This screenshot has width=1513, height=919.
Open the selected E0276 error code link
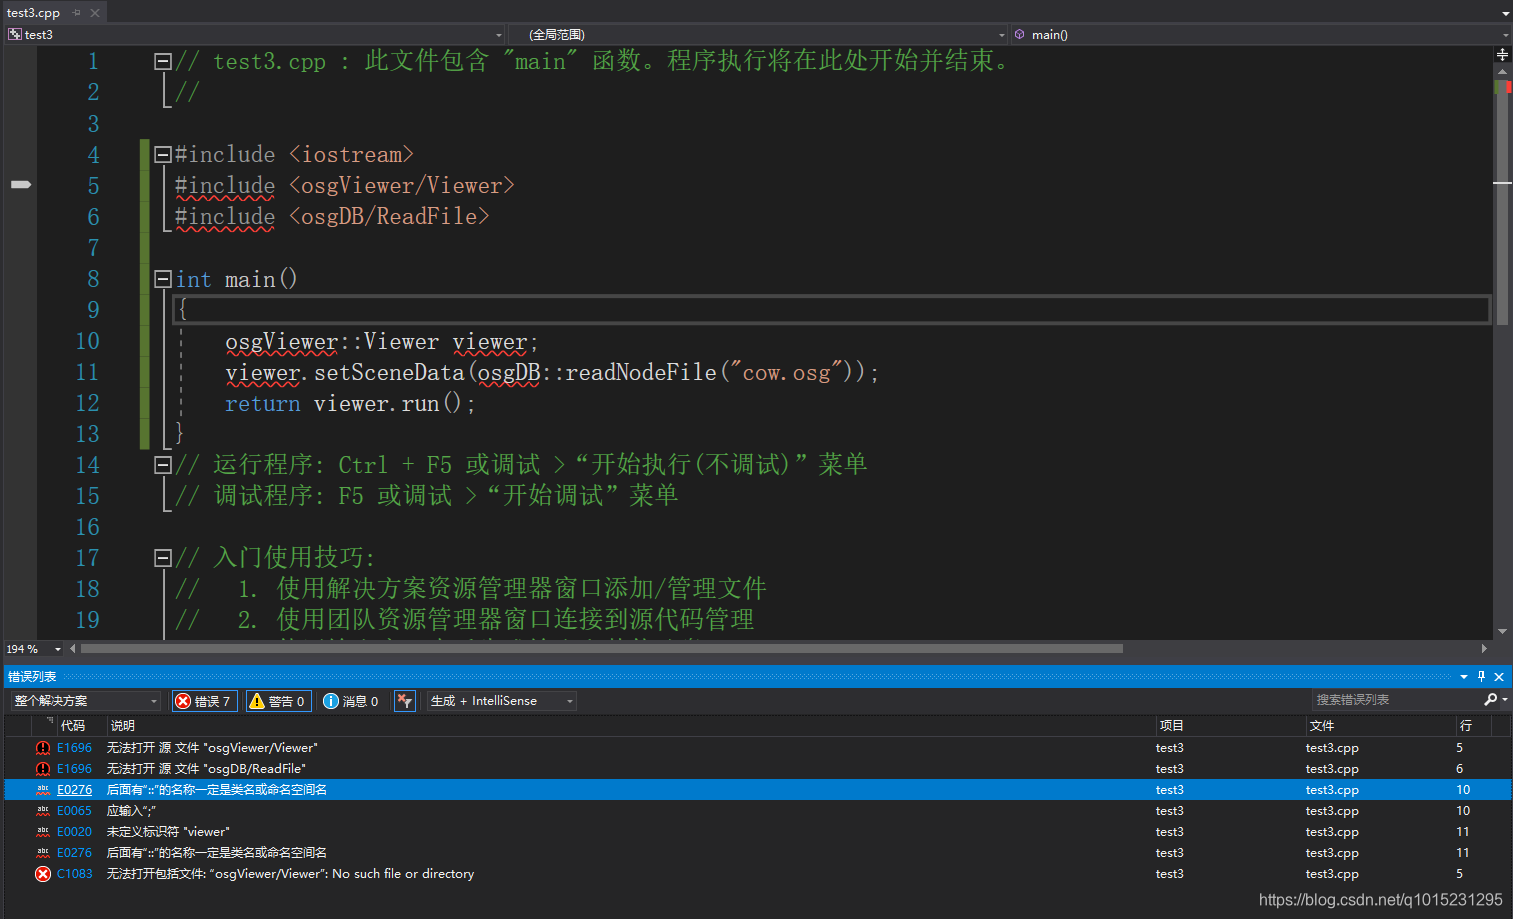[x=74, y=790]
